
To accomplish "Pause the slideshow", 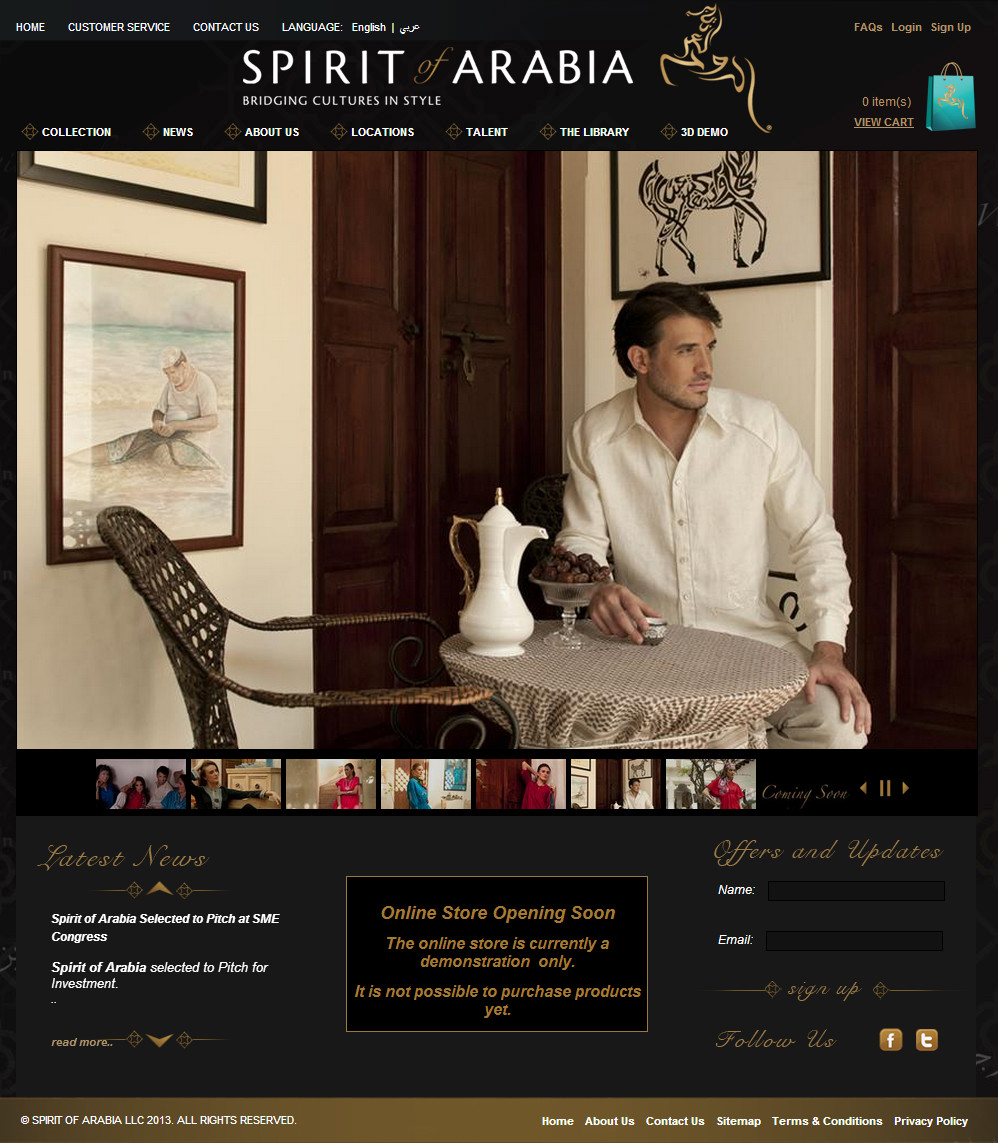I will pos(885,788).
